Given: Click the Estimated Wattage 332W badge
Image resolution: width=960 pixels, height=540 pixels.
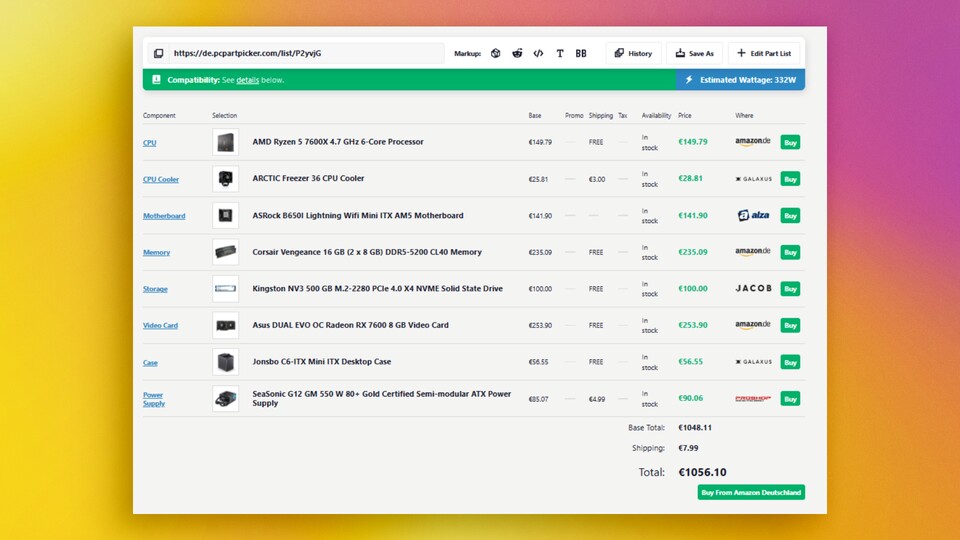Looking at the screenshot, I should click(x=740, y=80).
